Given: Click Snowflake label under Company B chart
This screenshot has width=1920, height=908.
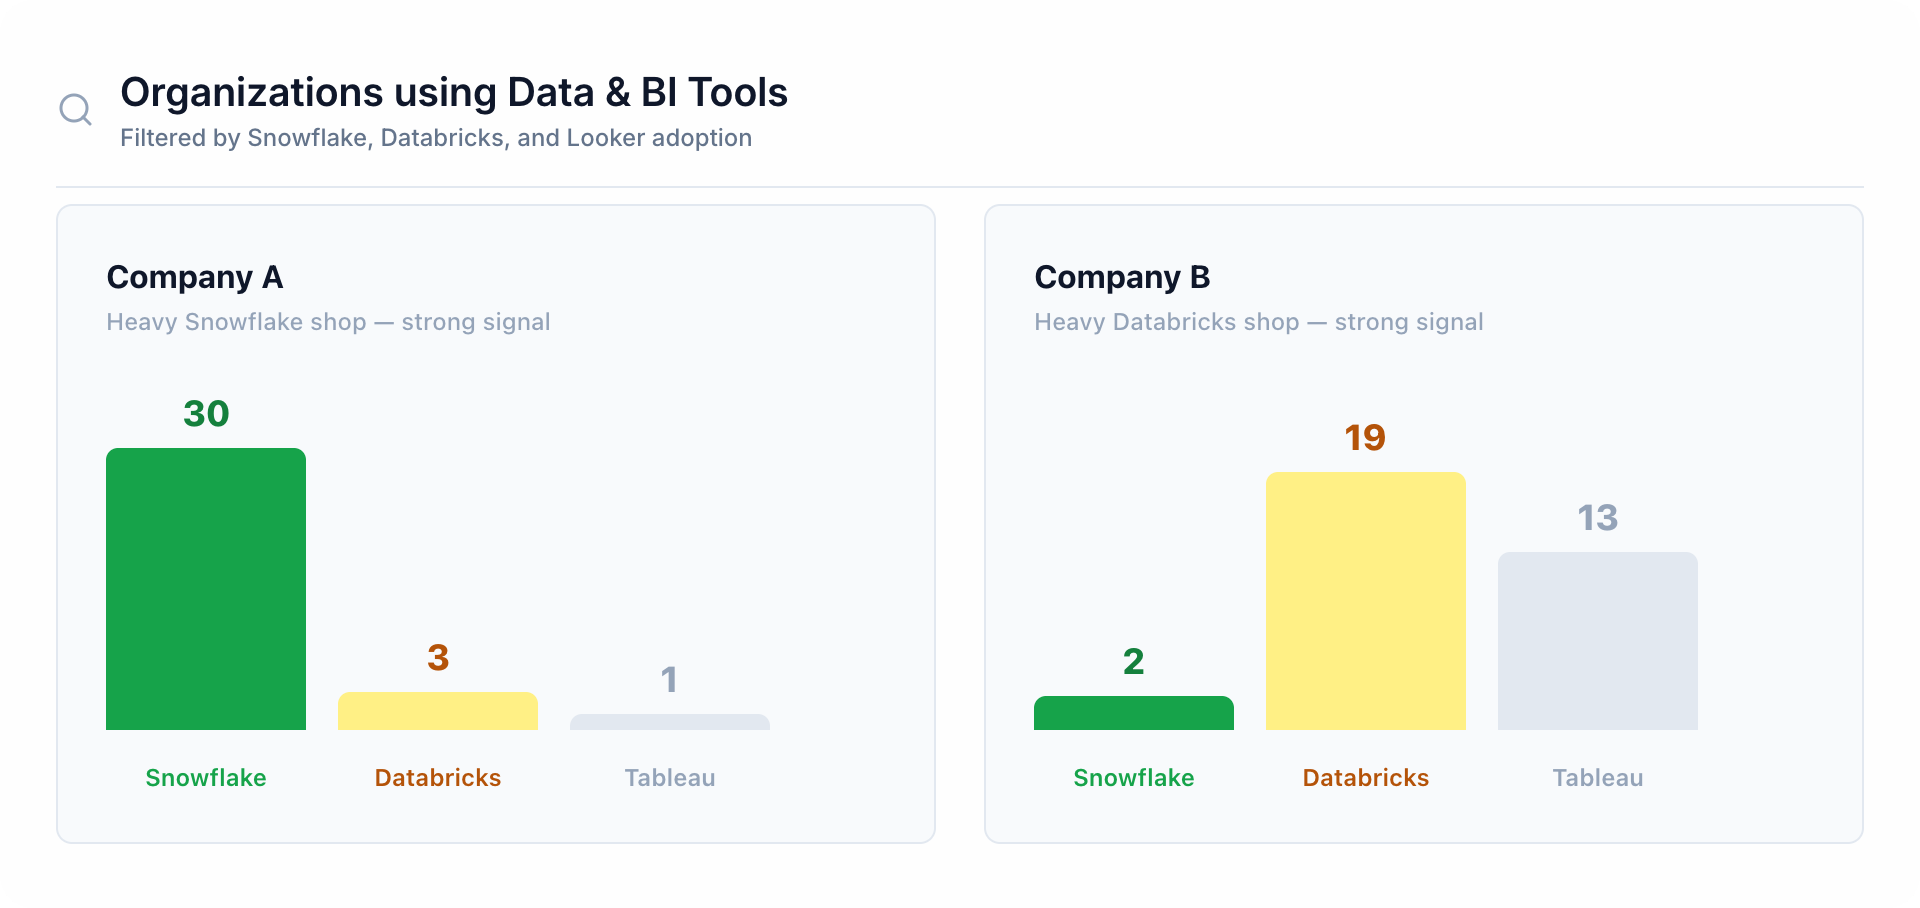Looking at the screenshot, I should [x=1134, y=778].
